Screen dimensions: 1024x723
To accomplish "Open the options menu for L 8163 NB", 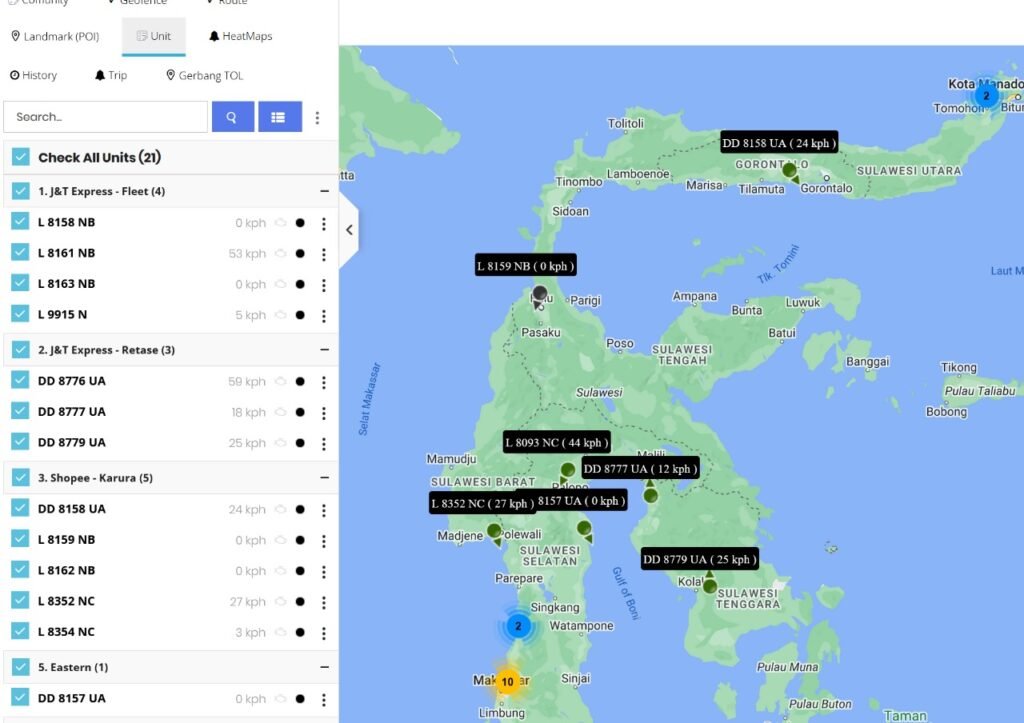I will tap(324, 285).
